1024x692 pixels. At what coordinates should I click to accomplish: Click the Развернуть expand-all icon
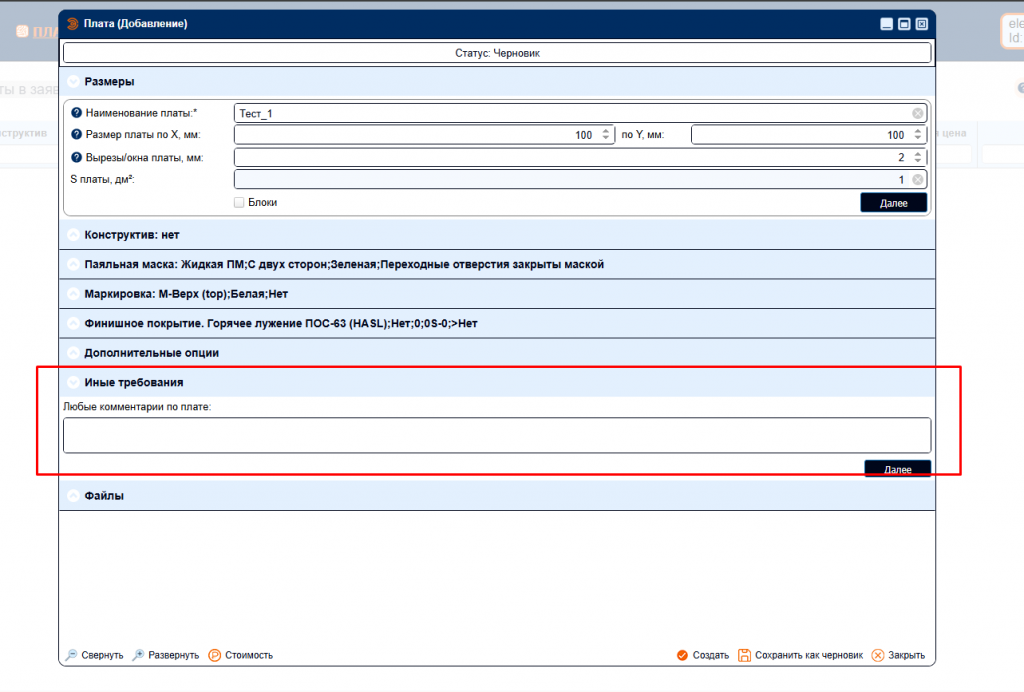point(138,655)
